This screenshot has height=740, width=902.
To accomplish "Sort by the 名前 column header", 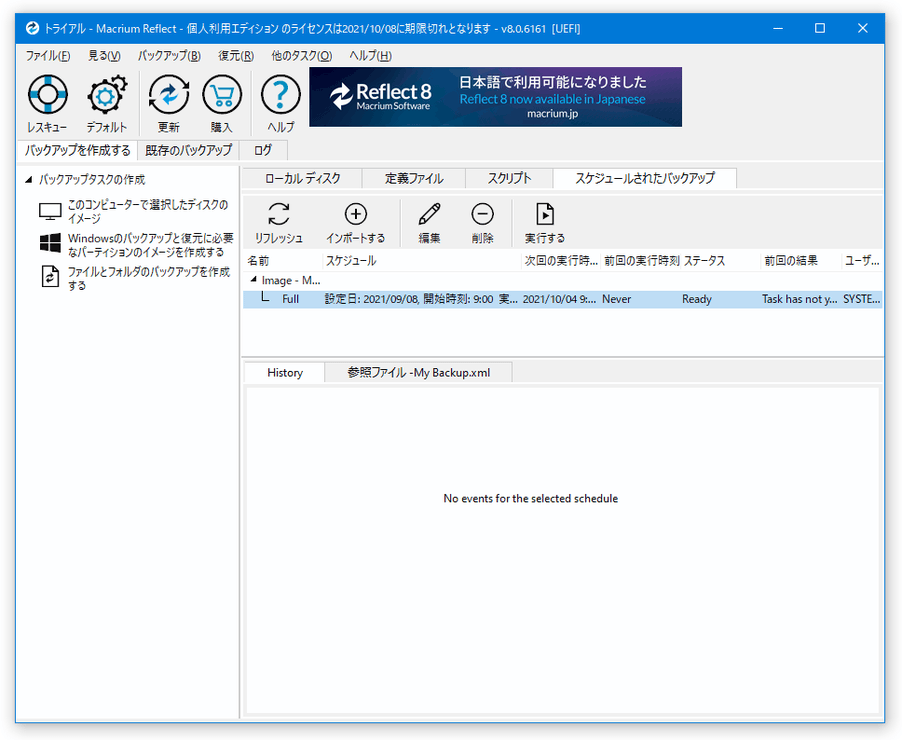I will point(283,261).
